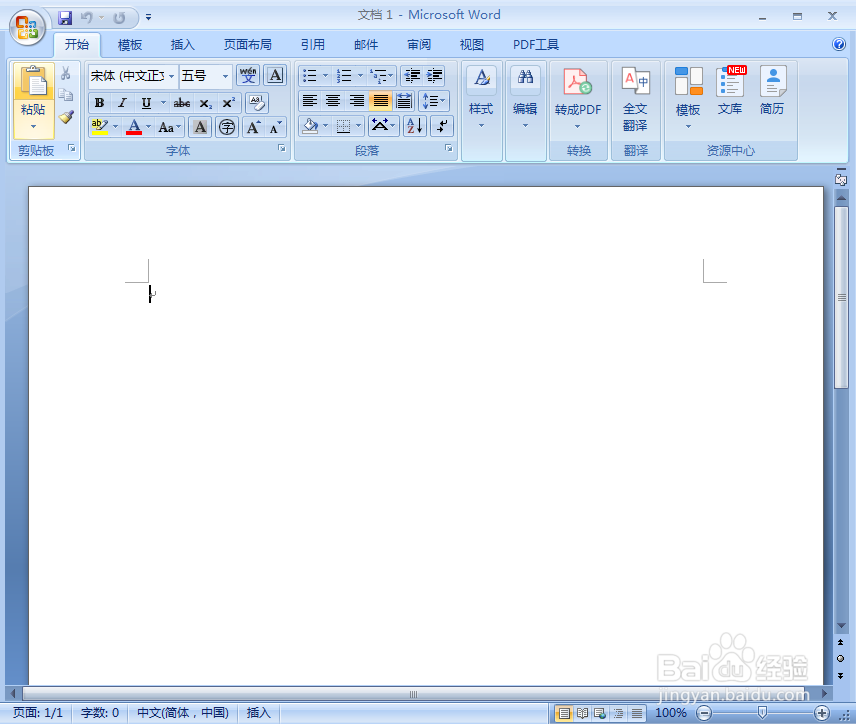Toggle justify alignment
Image resolution: width=856 pixels, height=724 pixels.
(x=380, y=101)
